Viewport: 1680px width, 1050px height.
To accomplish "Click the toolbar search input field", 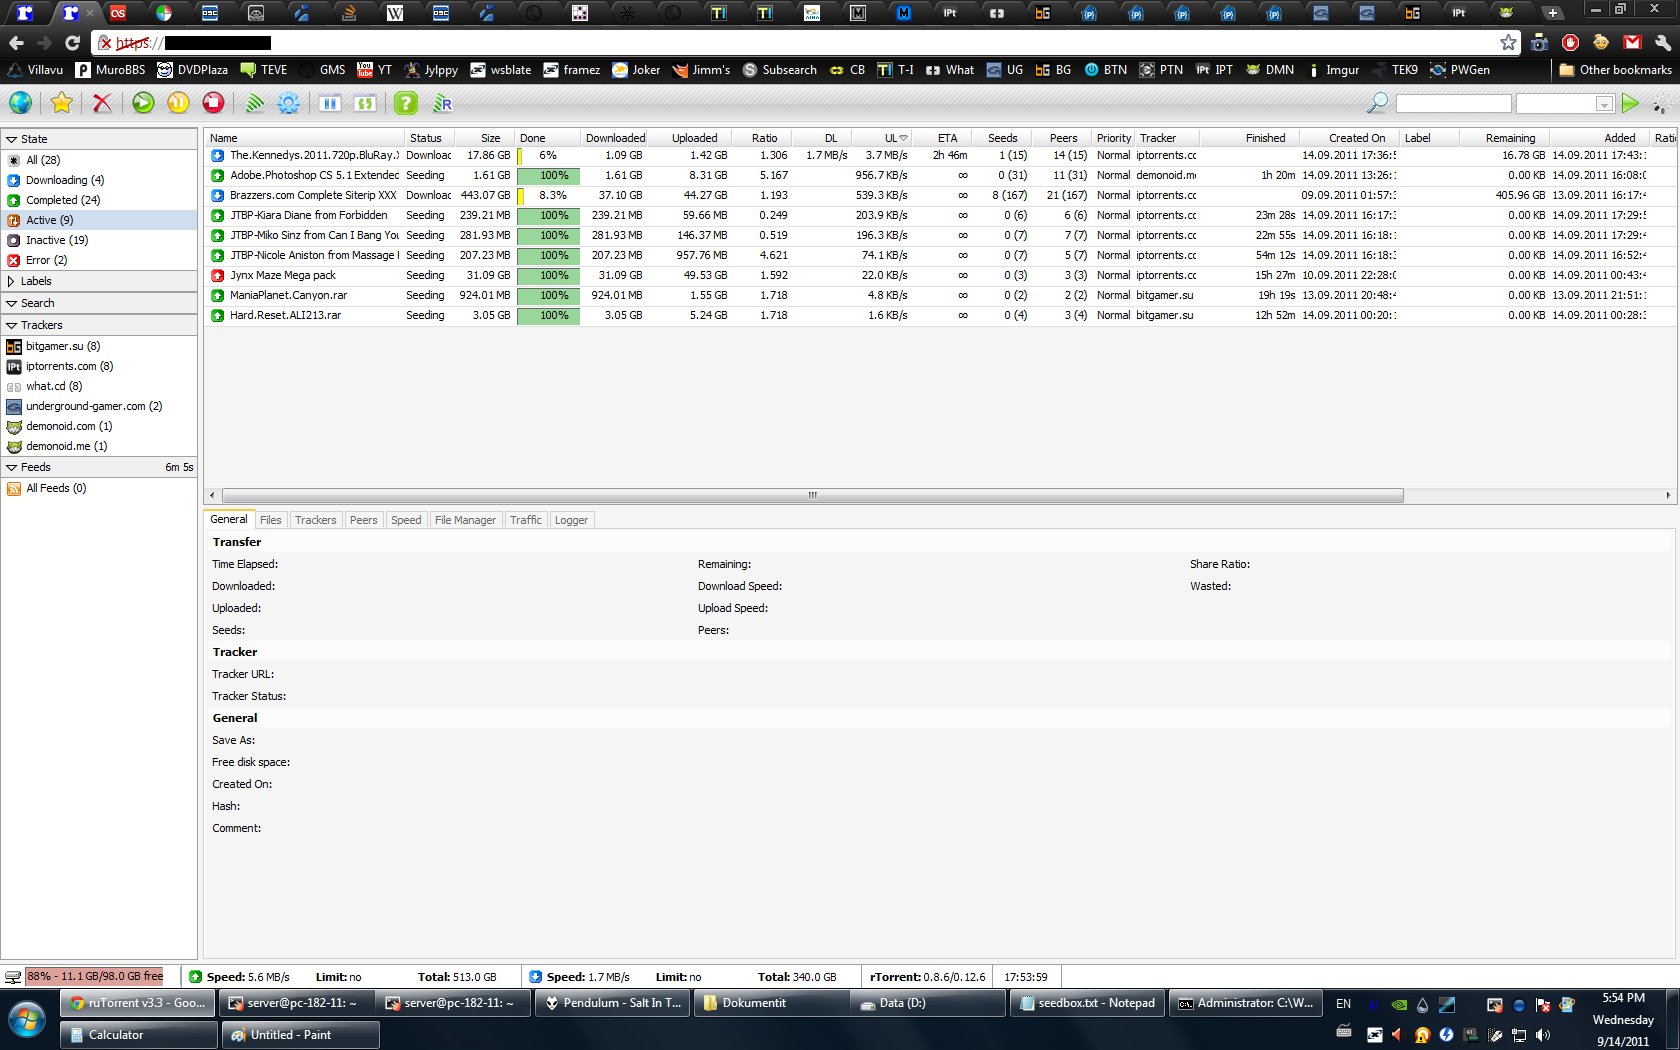I will coord(1453,104).
